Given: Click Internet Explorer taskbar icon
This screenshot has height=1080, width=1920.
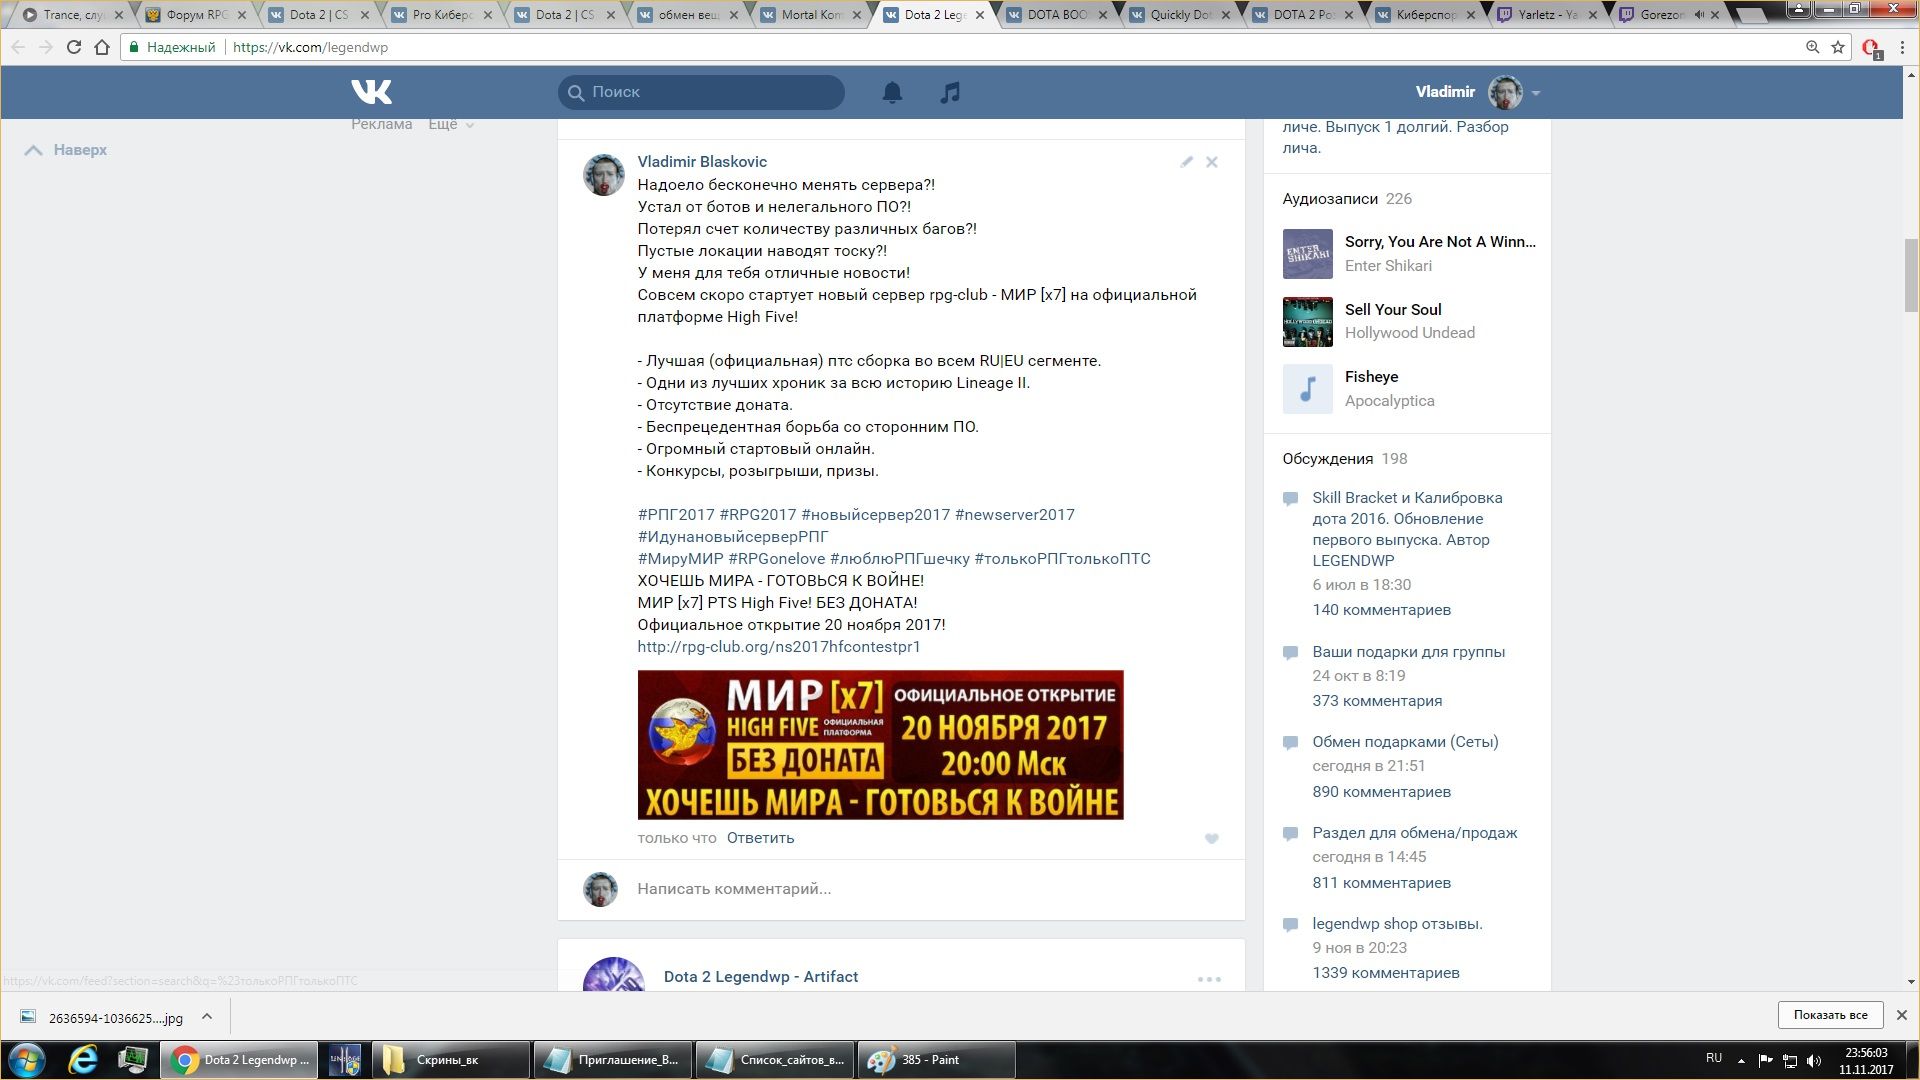Looking at the screenshot, I should pos(83,1060).
